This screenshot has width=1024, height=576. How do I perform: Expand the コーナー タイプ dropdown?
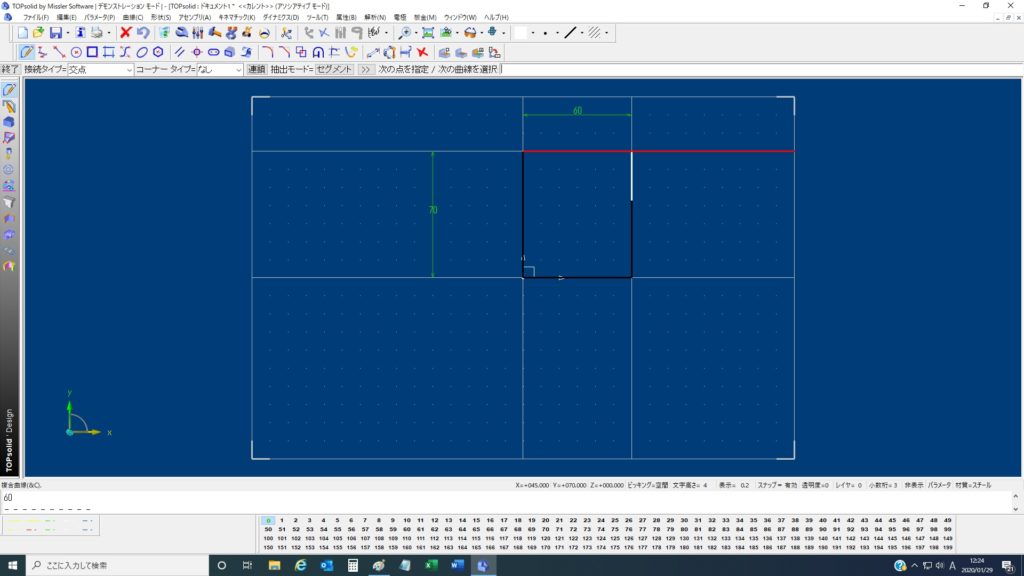(x=238, y=70)
